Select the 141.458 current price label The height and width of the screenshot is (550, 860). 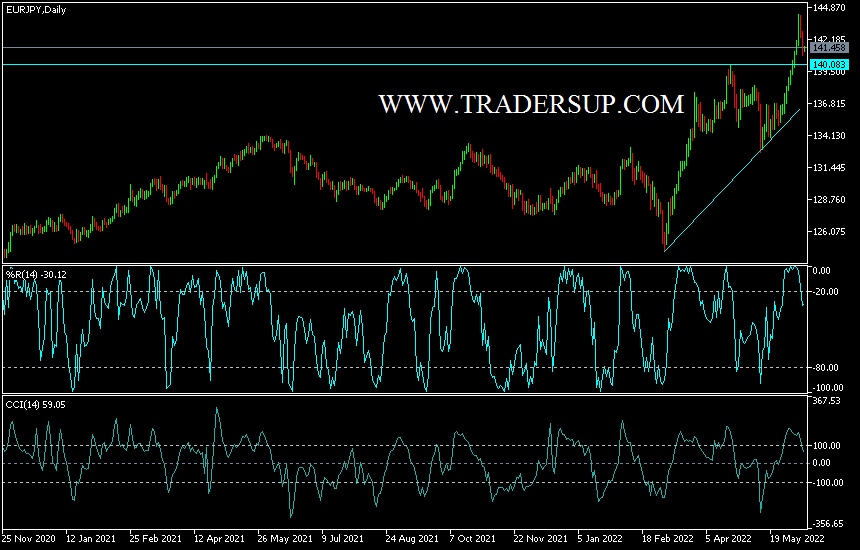click(x=829, y=48)
